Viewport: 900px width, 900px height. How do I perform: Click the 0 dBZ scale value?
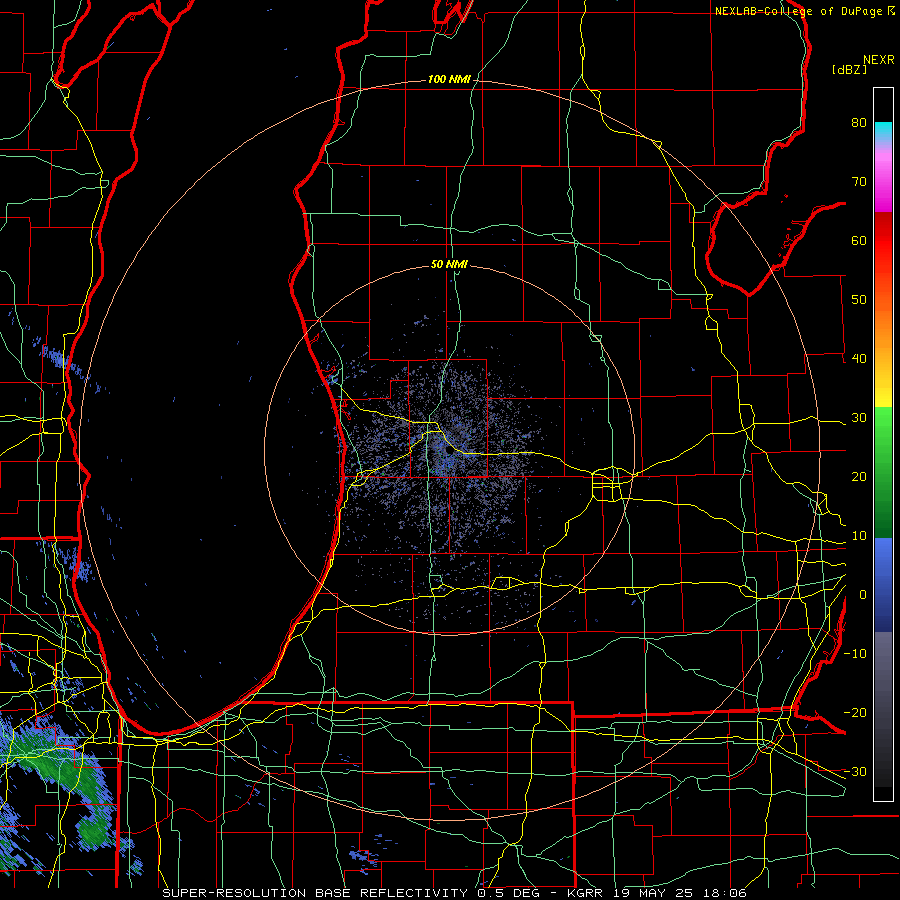tap(863, 595)
